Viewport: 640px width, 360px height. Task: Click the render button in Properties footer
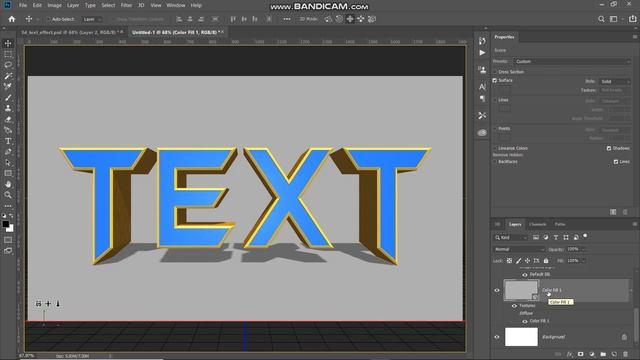(613, 212)
